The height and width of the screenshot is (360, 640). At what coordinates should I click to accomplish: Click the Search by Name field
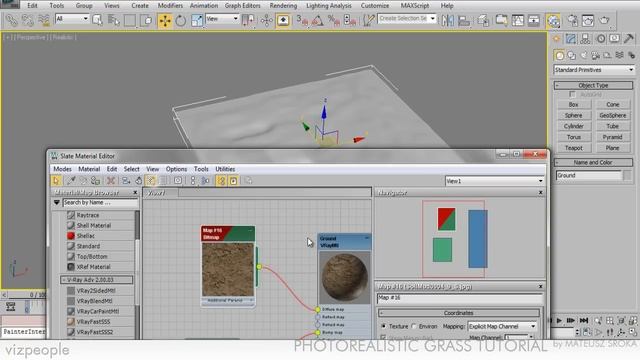[x=100, y=202]
